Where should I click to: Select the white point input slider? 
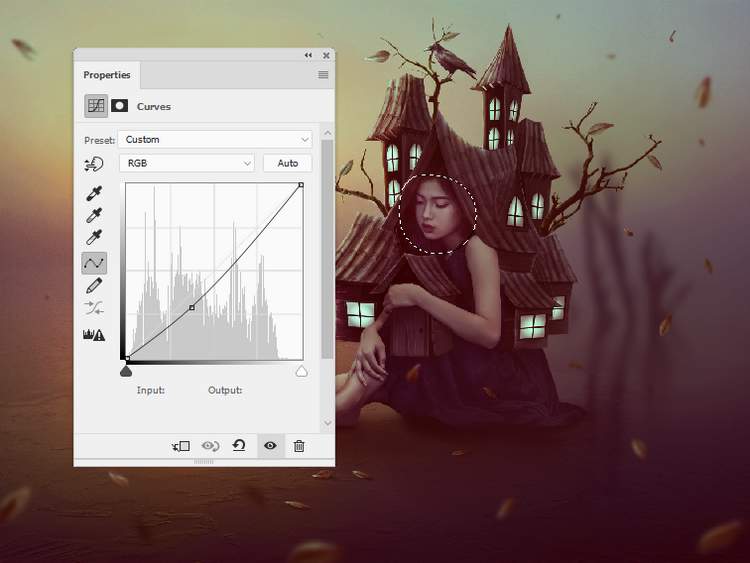coord(301,371)
